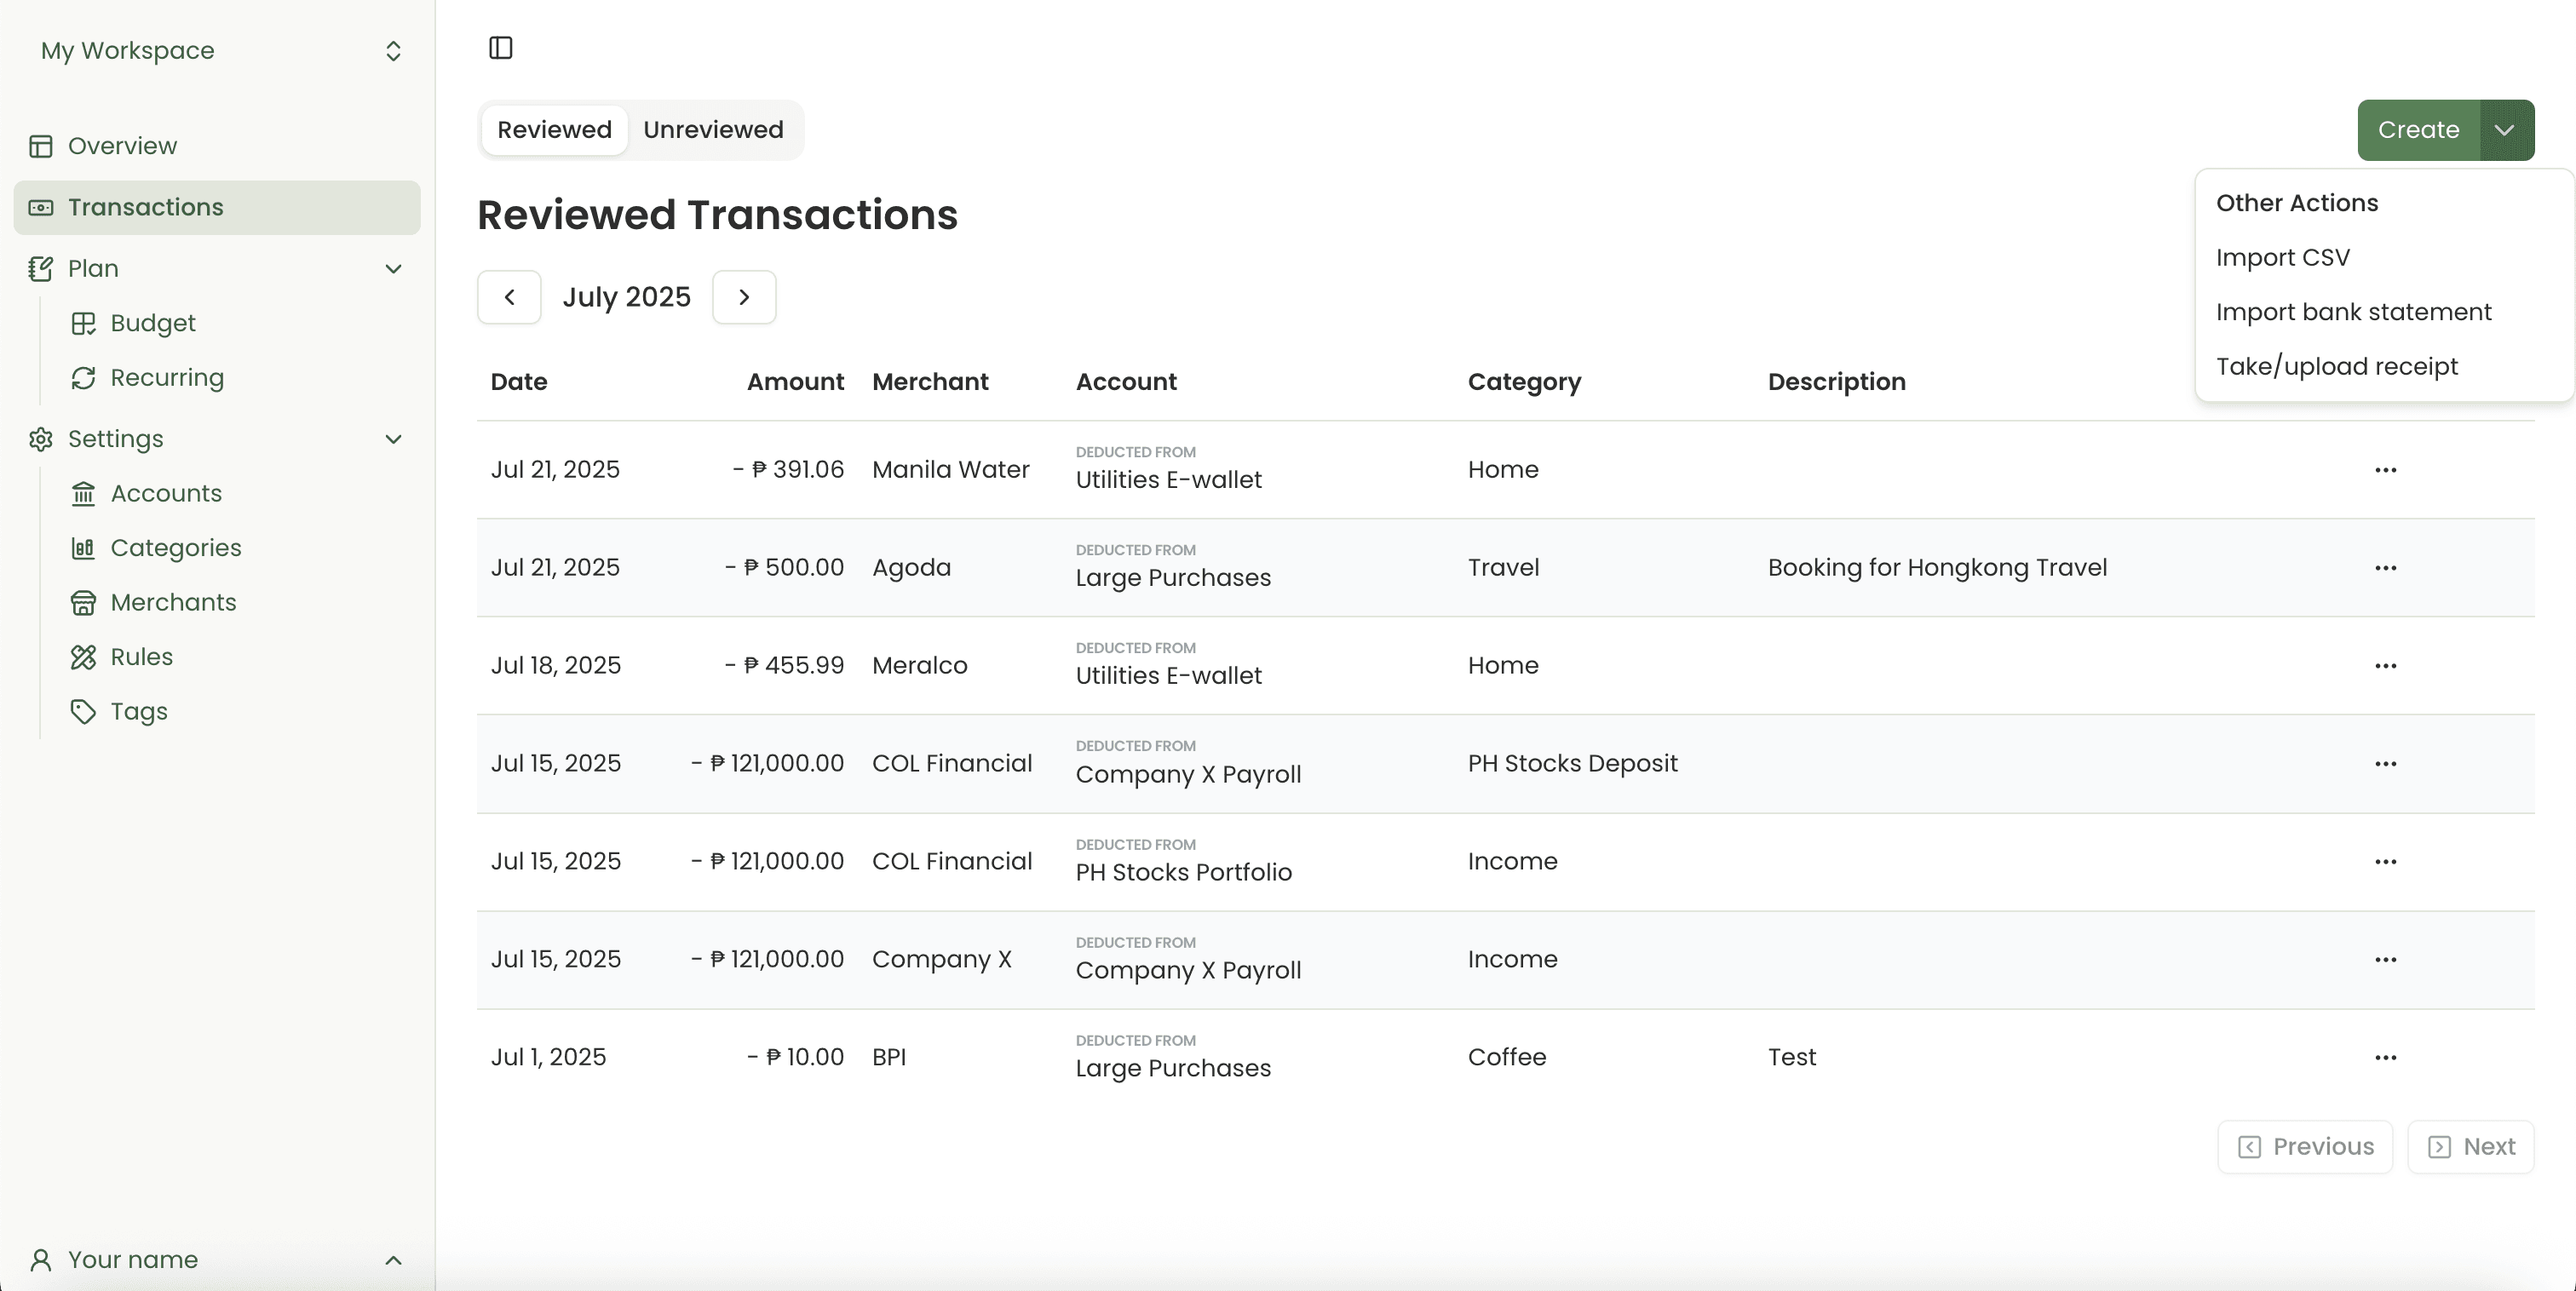Click the Jul 1, 2025 date cell
Screen dimensions: 2576x1291
(x=548, y=1057)
